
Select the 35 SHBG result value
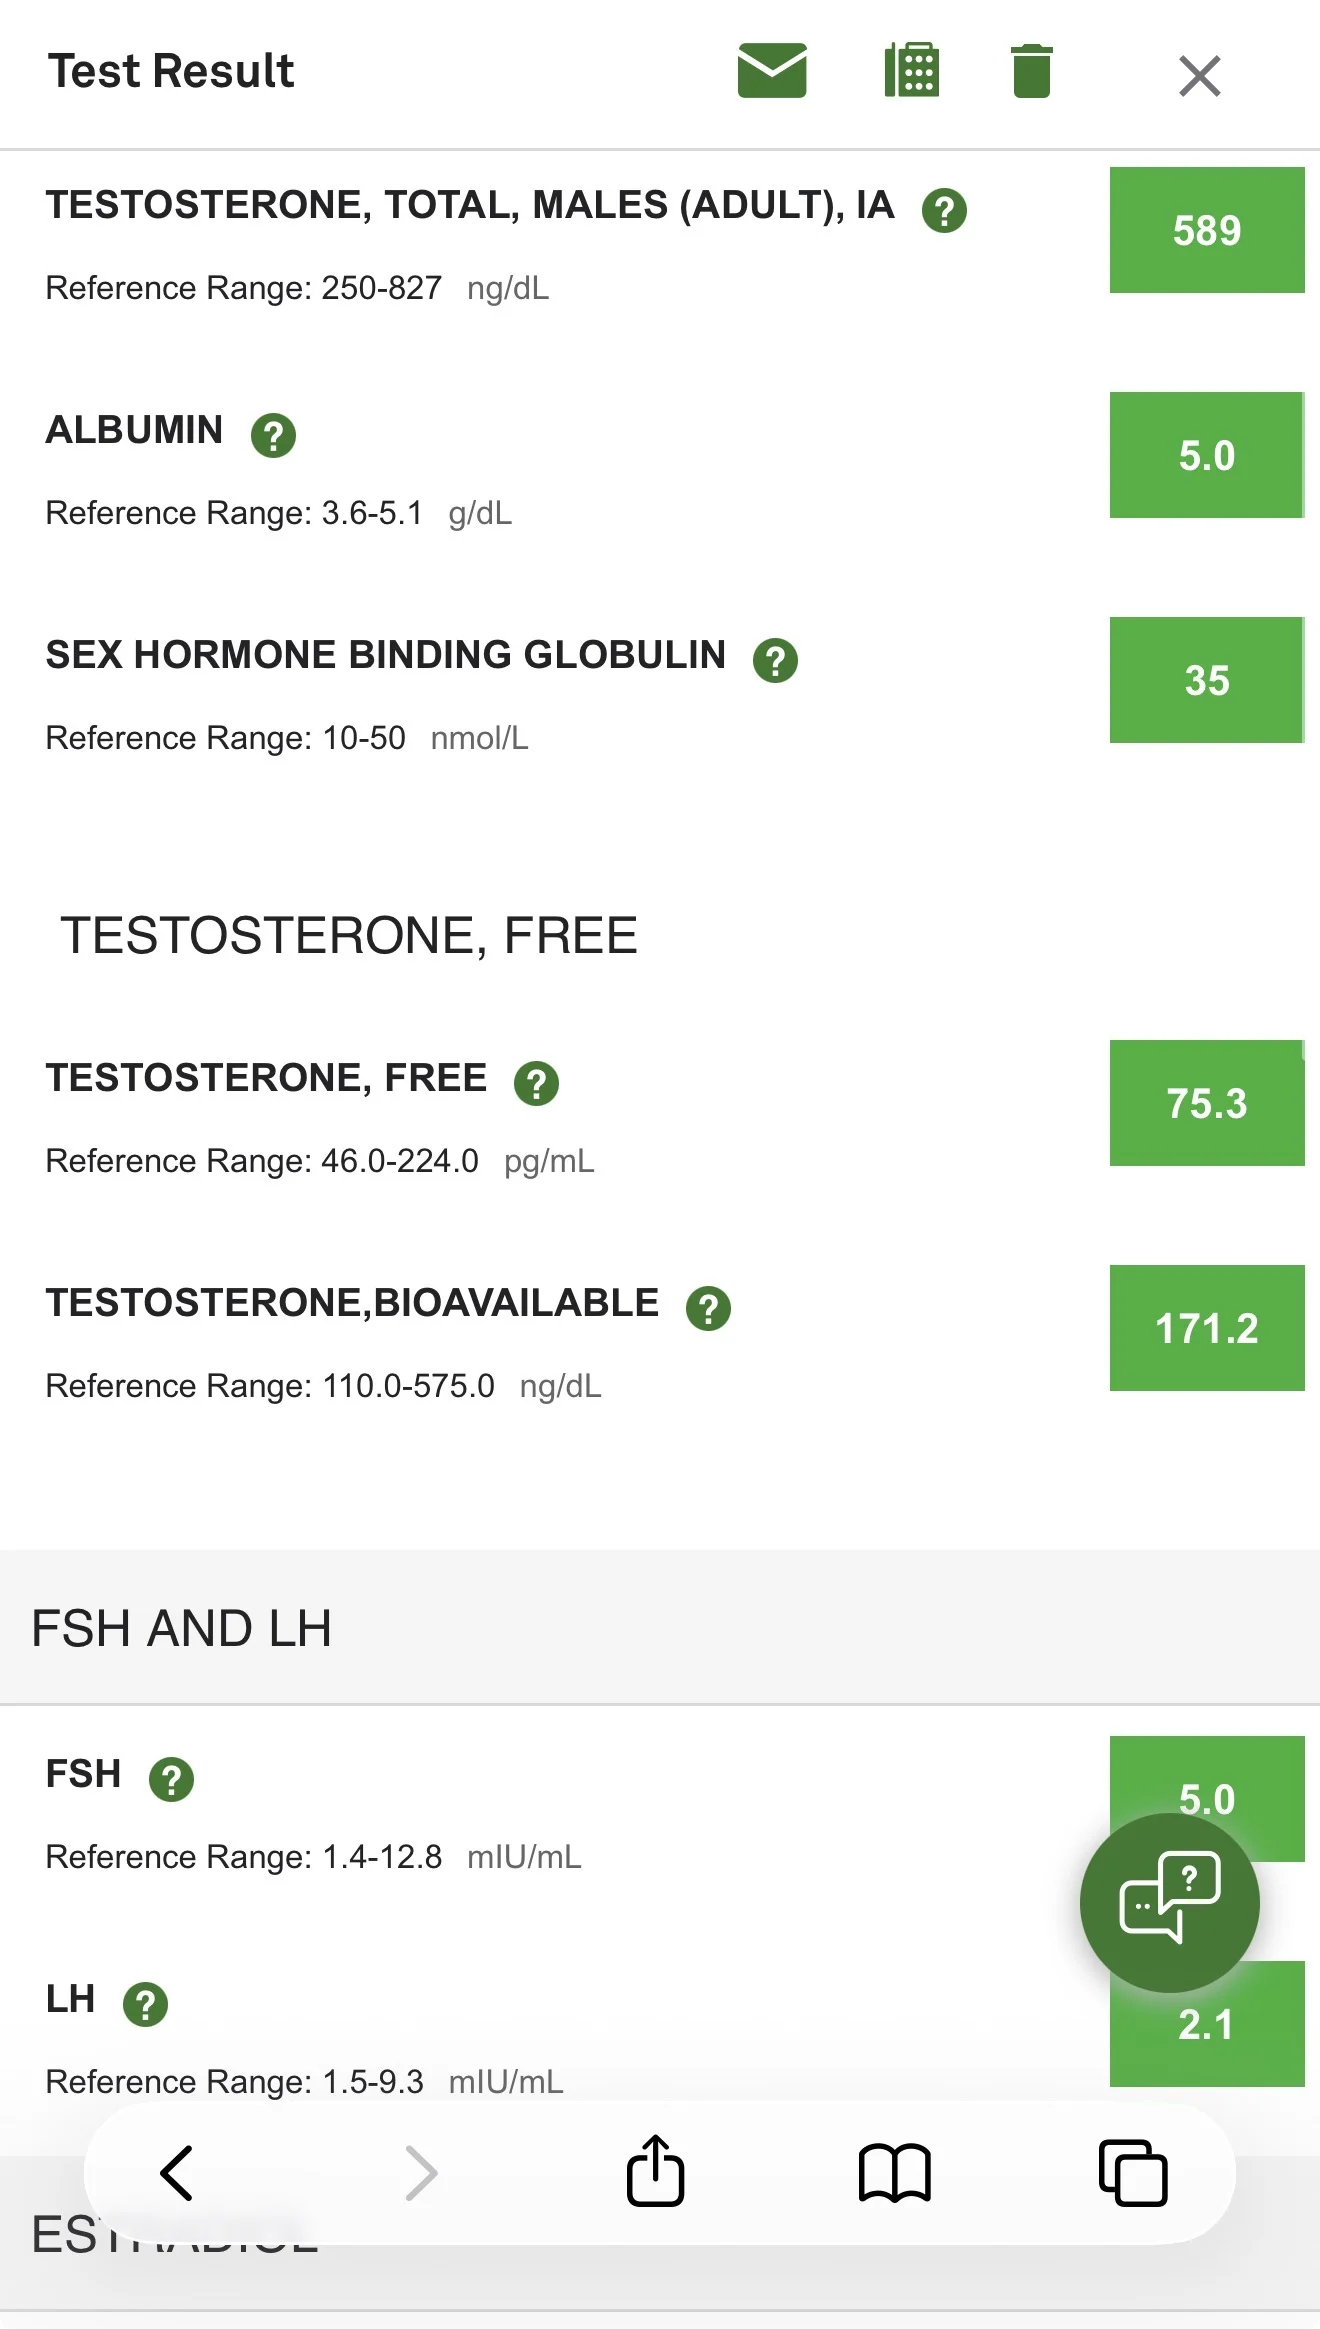click(x=1206, y=680)
